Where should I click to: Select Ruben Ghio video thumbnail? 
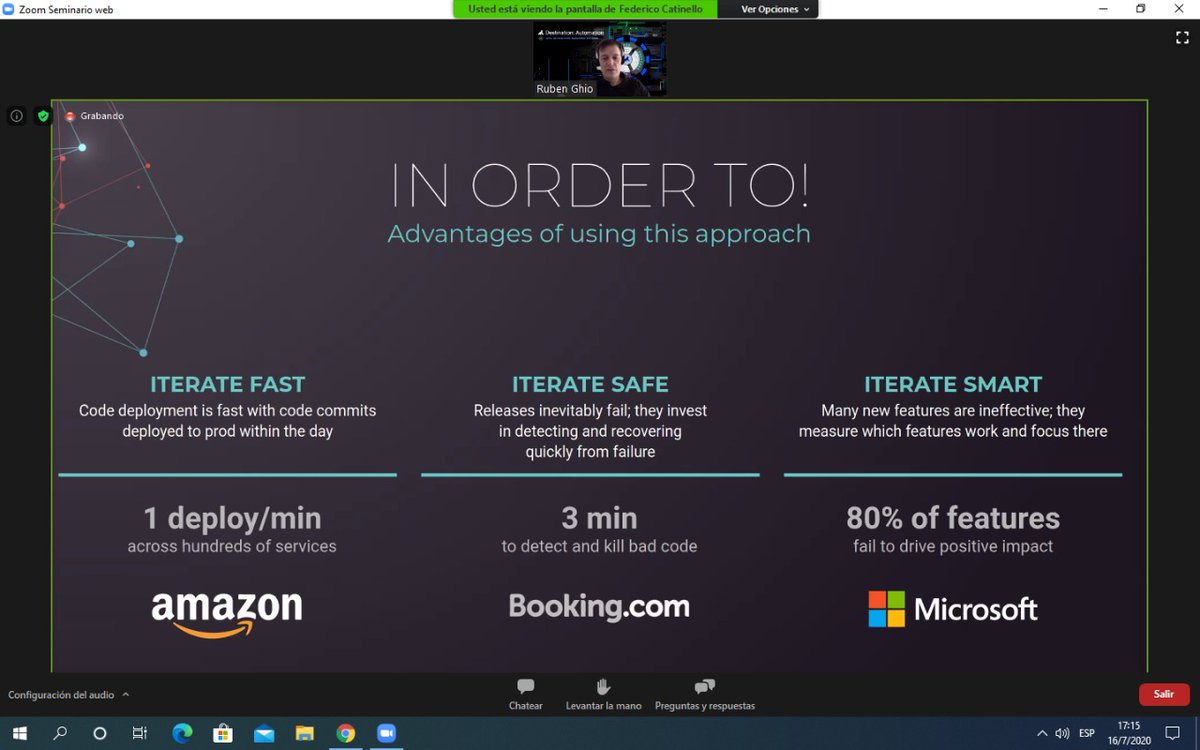600,59
